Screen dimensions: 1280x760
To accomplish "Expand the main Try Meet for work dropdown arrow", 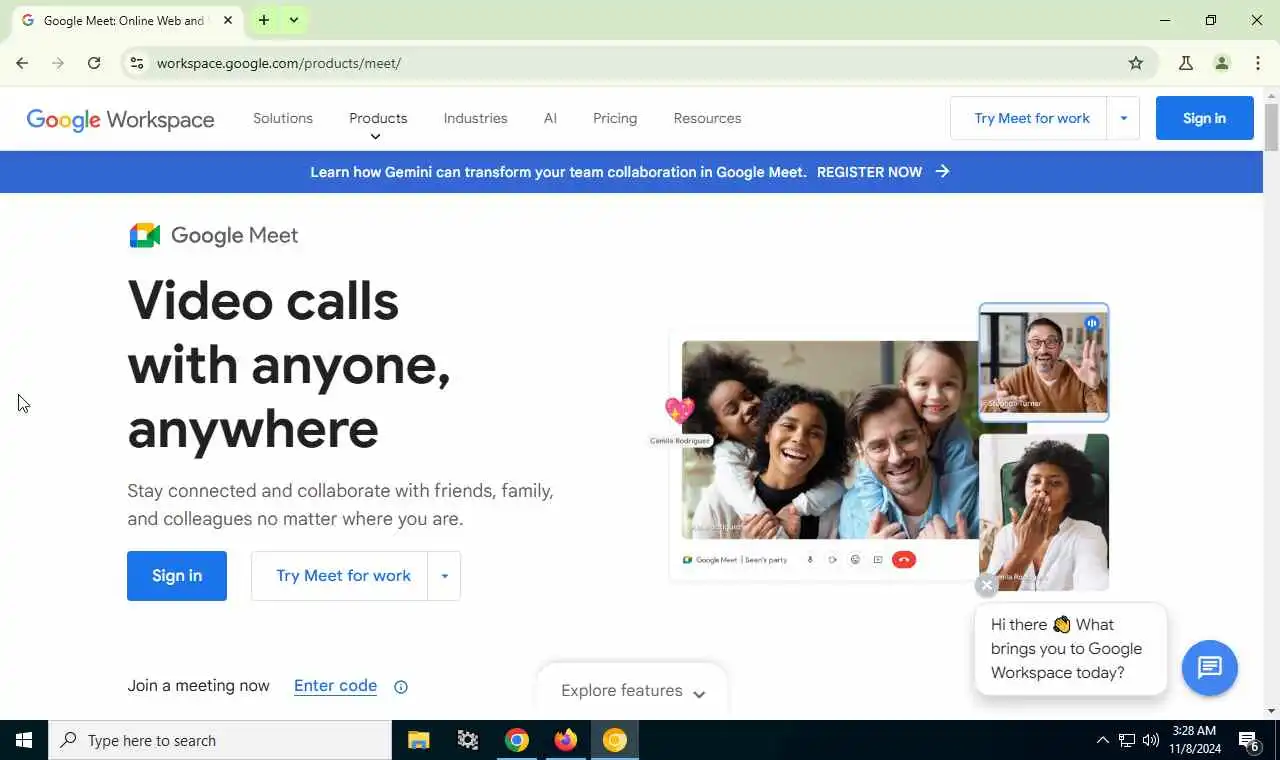I will click(x=444, y=576).
